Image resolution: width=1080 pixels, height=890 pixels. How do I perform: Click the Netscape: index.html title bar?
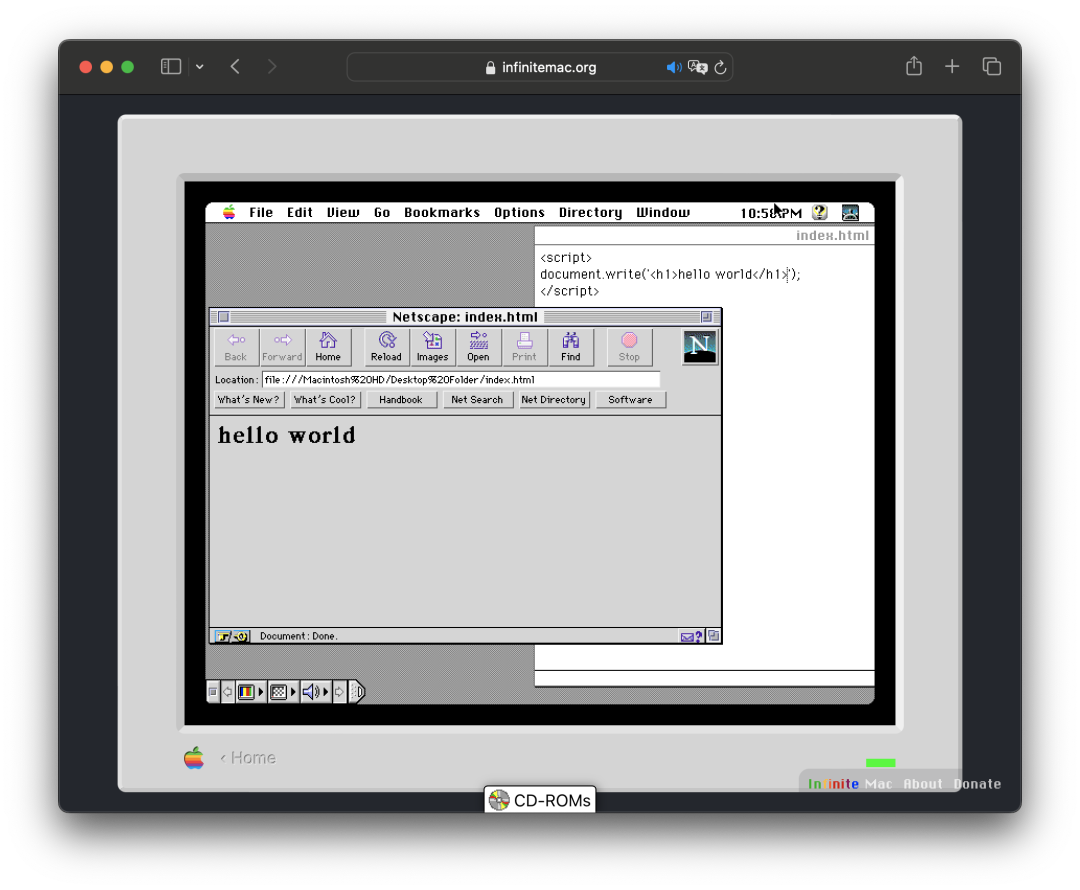(x=465, y=317)
